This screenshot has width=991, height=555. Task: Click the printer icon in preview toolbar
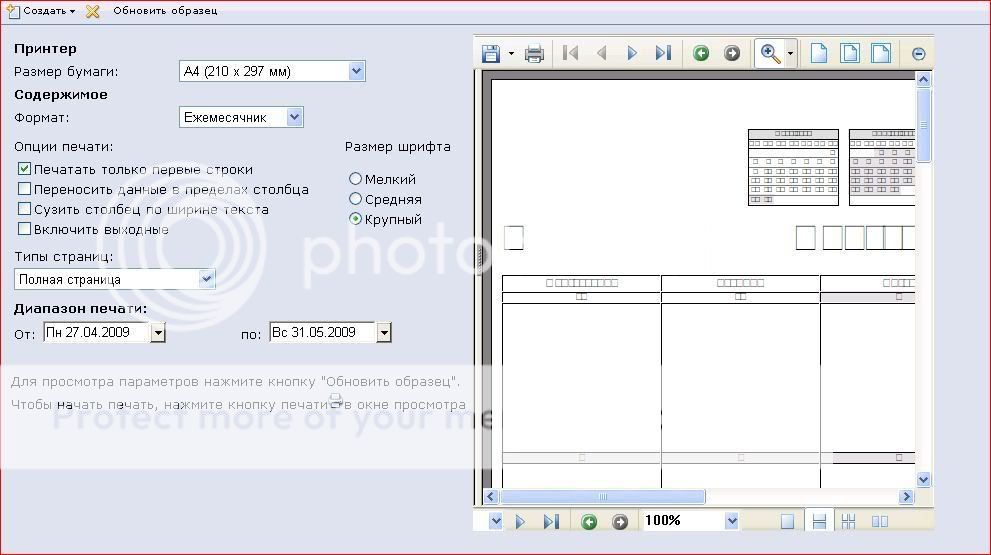[534, 54]
